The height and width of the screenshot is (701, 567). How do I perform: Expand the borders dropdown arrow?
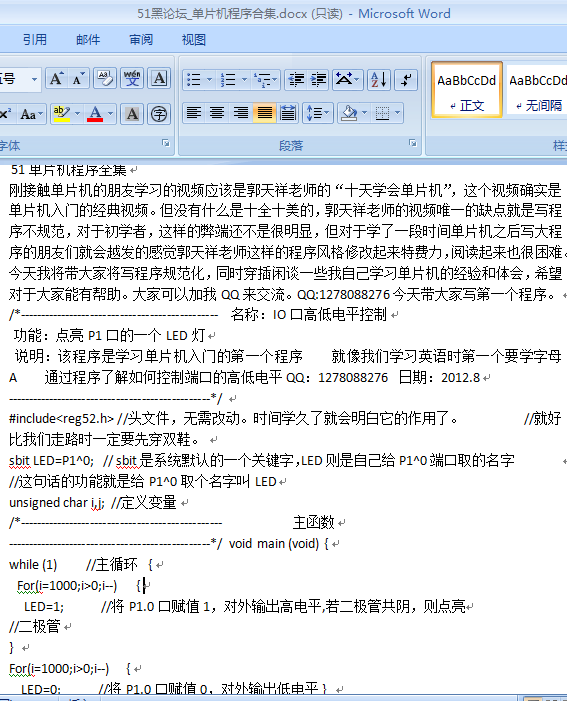398,113
